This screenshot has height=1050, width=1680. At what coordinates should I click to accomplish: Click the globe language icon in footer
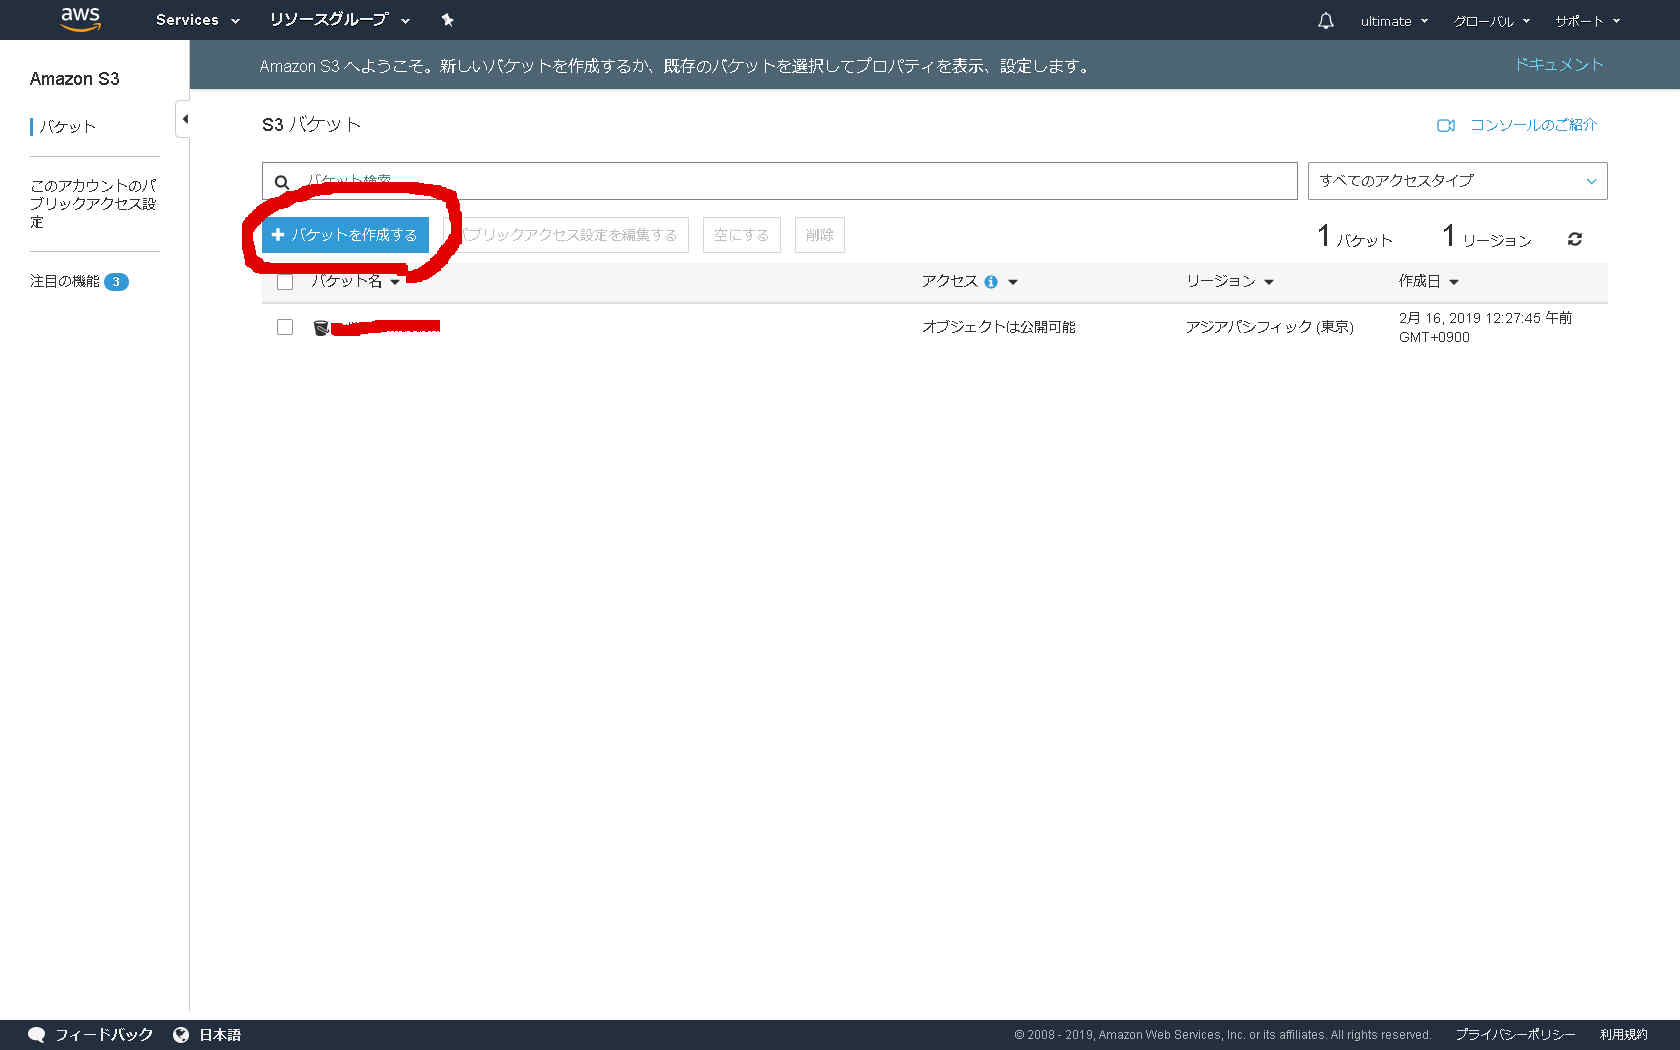181,1035
